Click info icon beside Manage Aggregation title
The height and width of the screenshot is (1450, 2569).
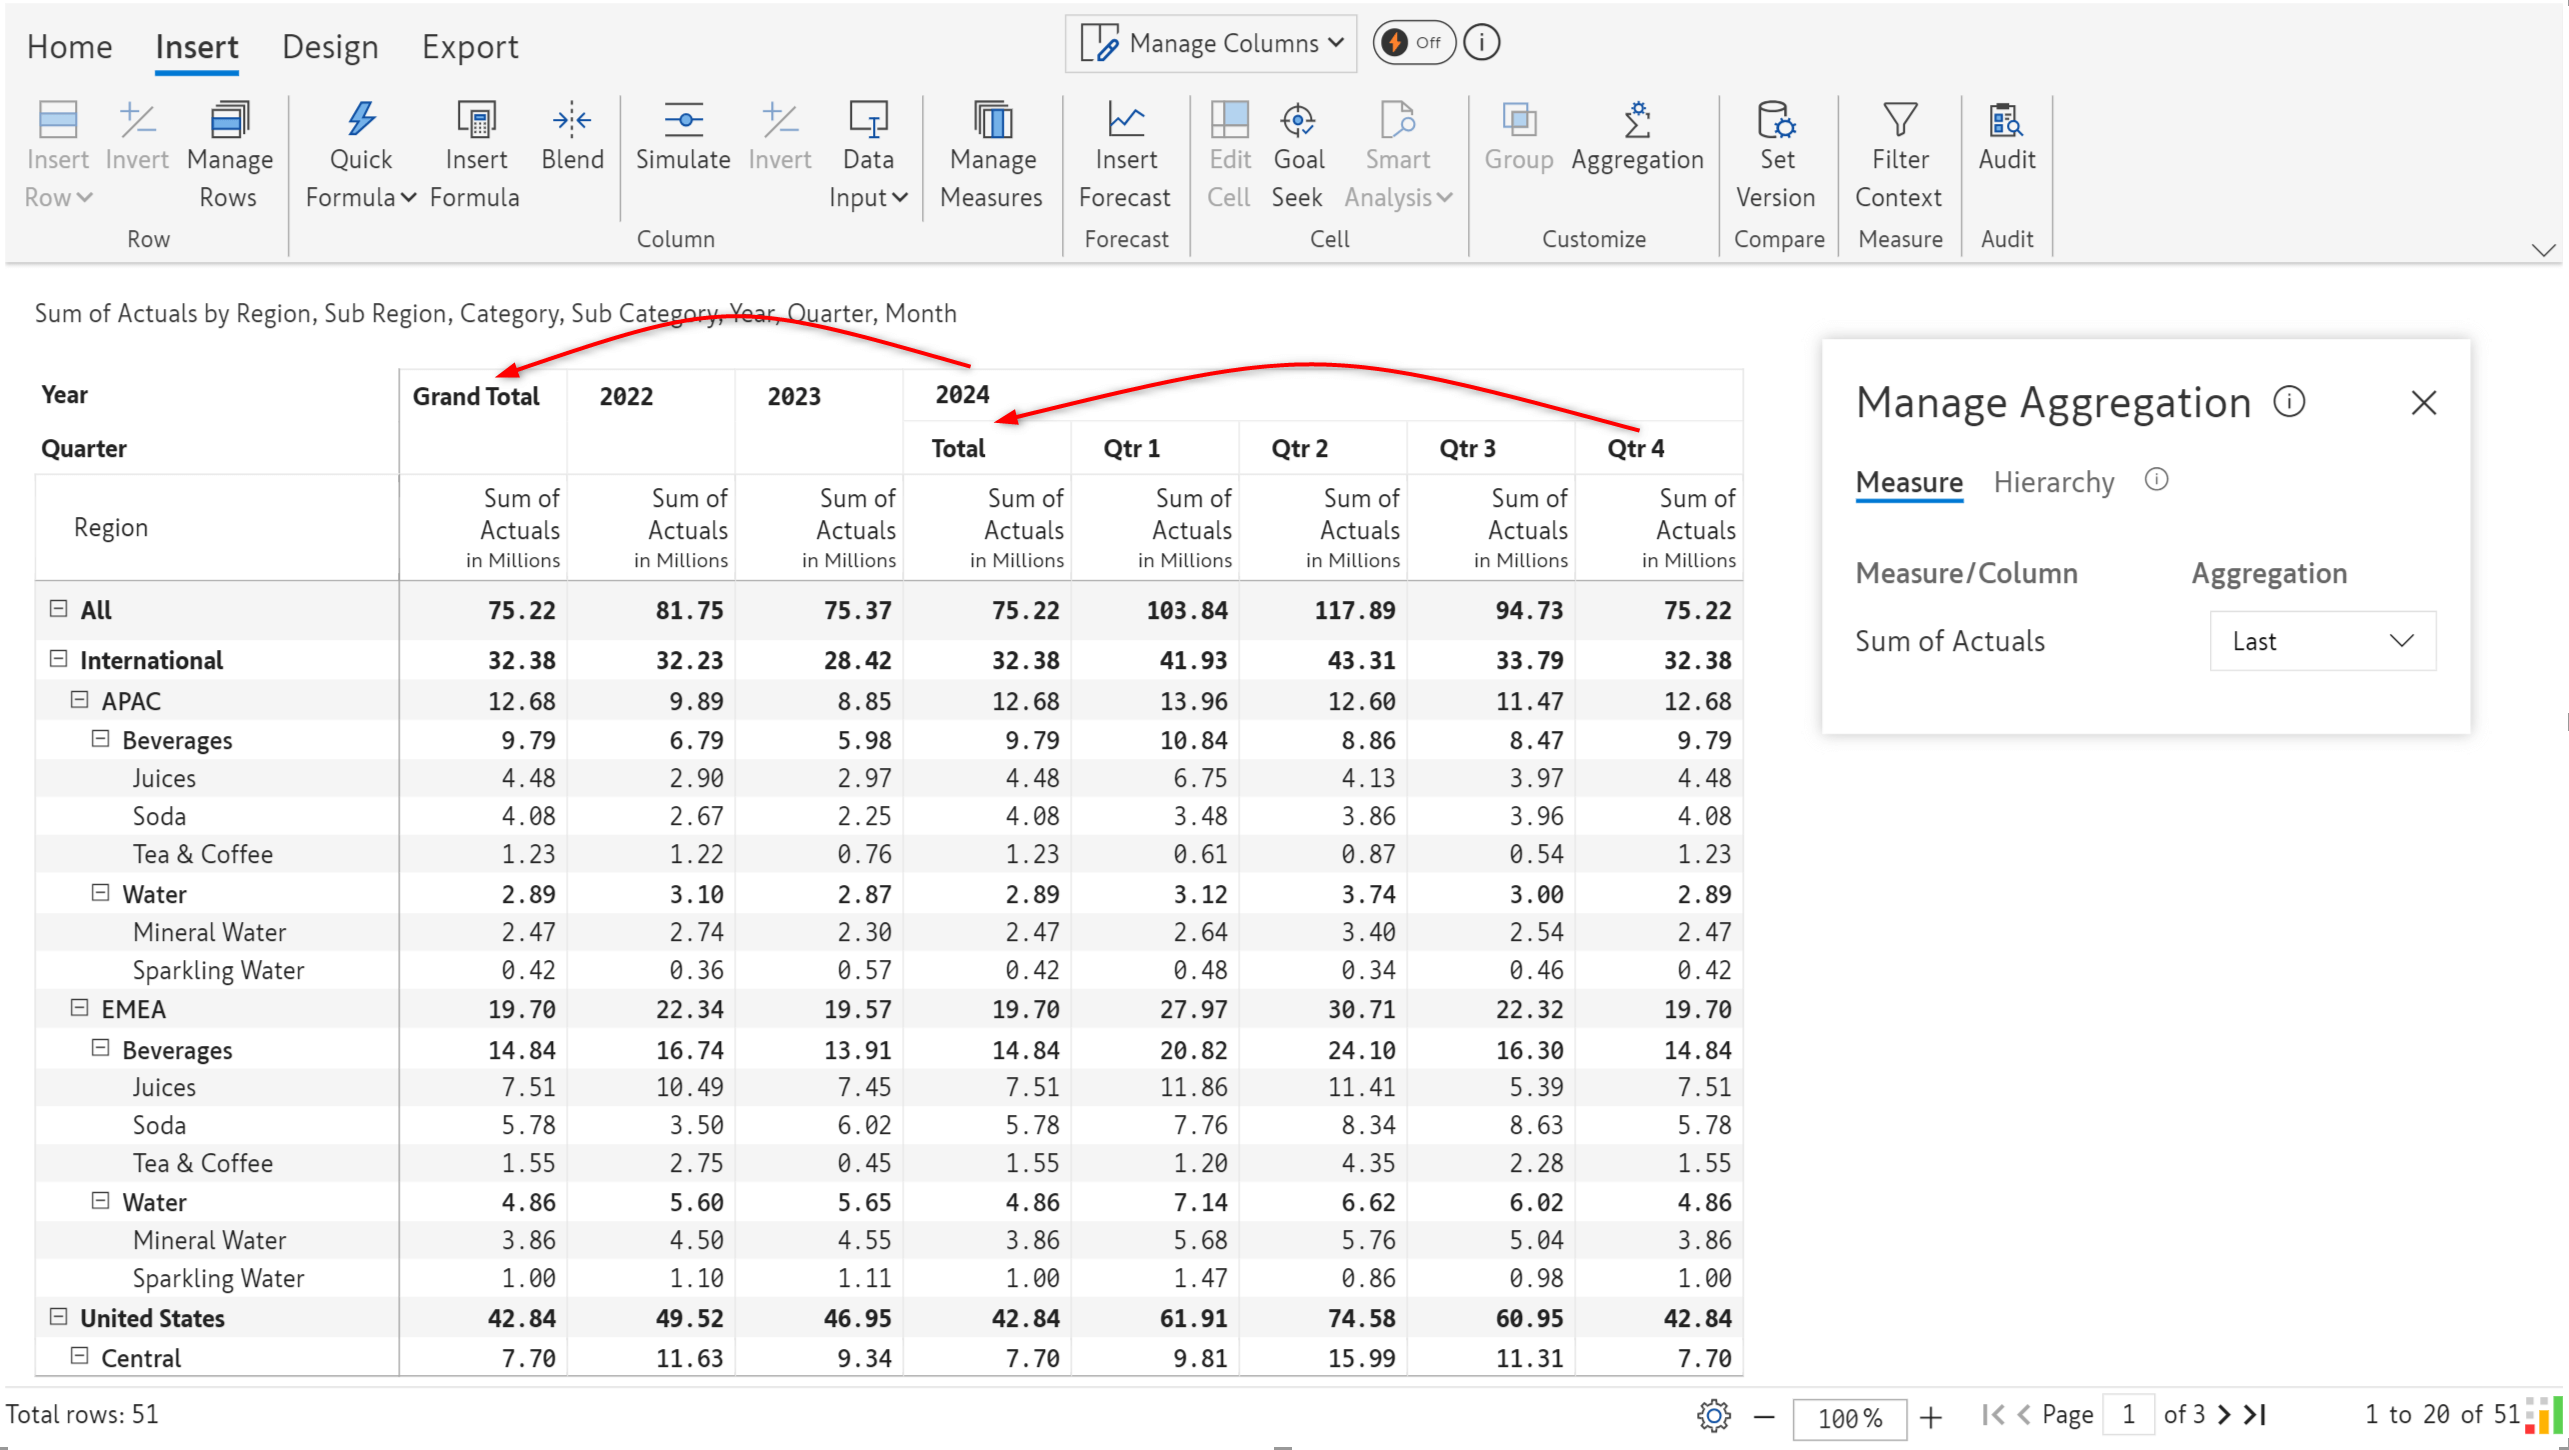pyautogui.click(x=2289, y=401)
